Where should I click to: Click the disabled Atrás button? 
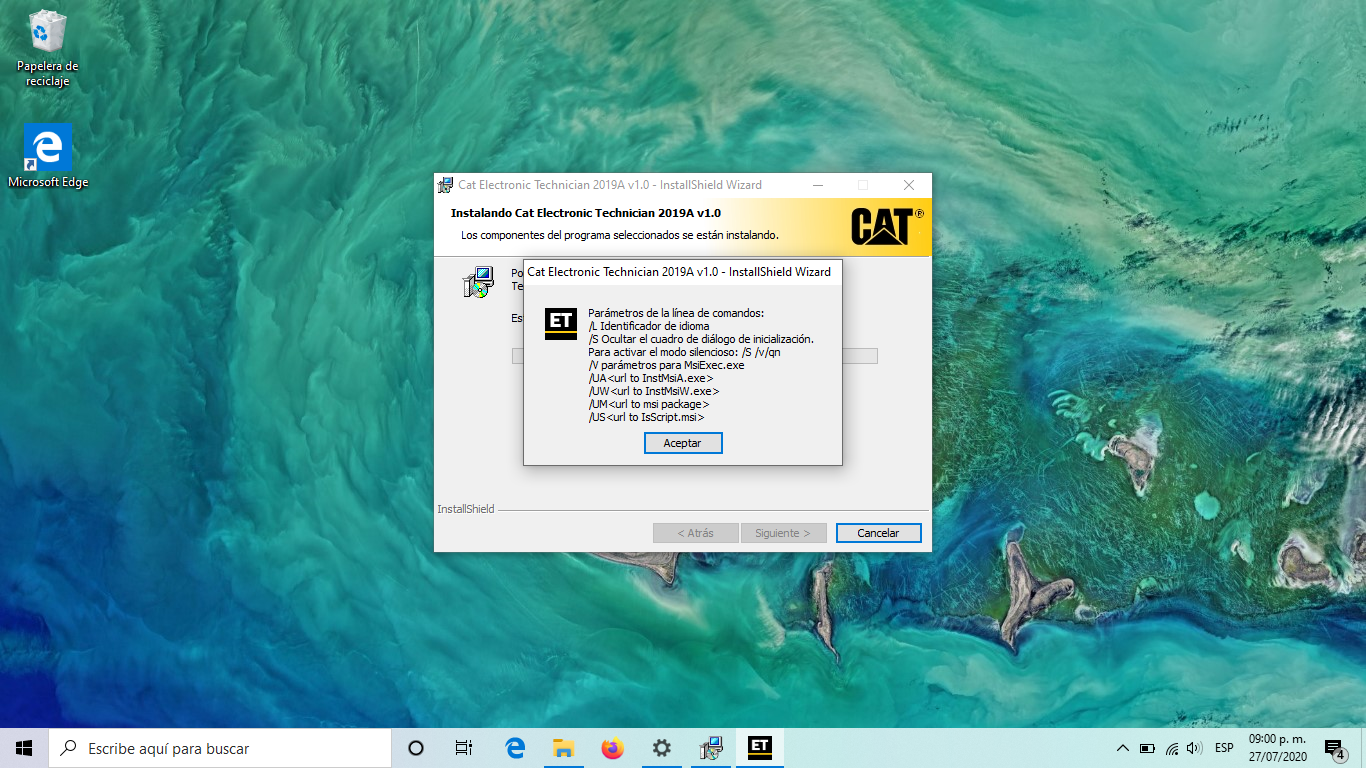point(695,533)
